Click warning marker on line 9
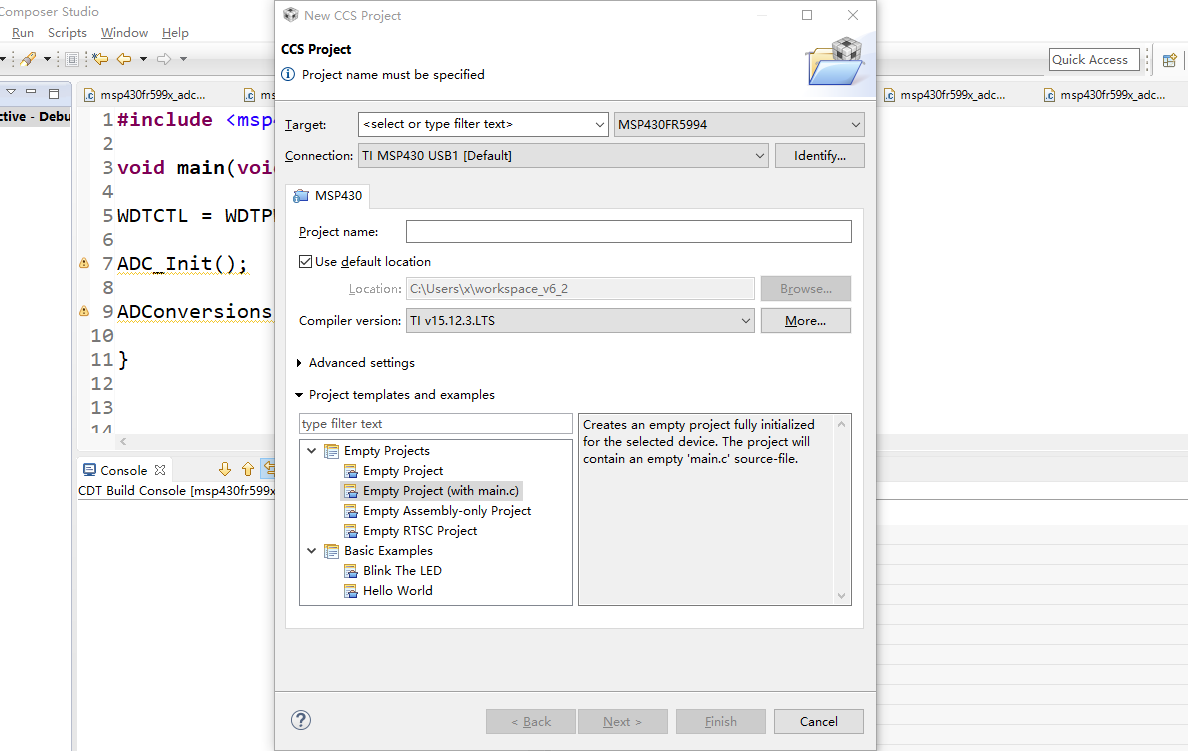 click(84, 311)
